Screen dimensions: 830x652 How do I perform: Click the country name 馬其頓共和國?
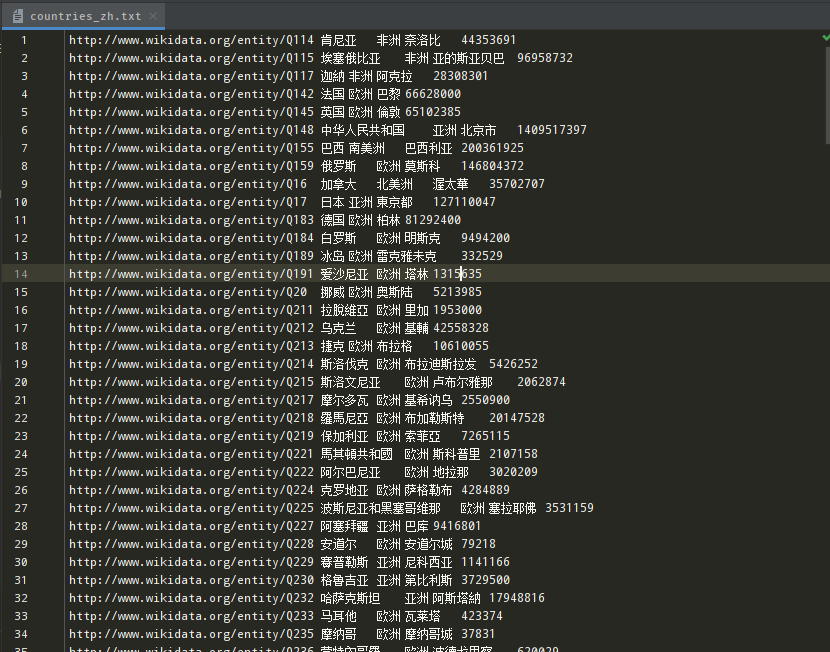(357, 454)
